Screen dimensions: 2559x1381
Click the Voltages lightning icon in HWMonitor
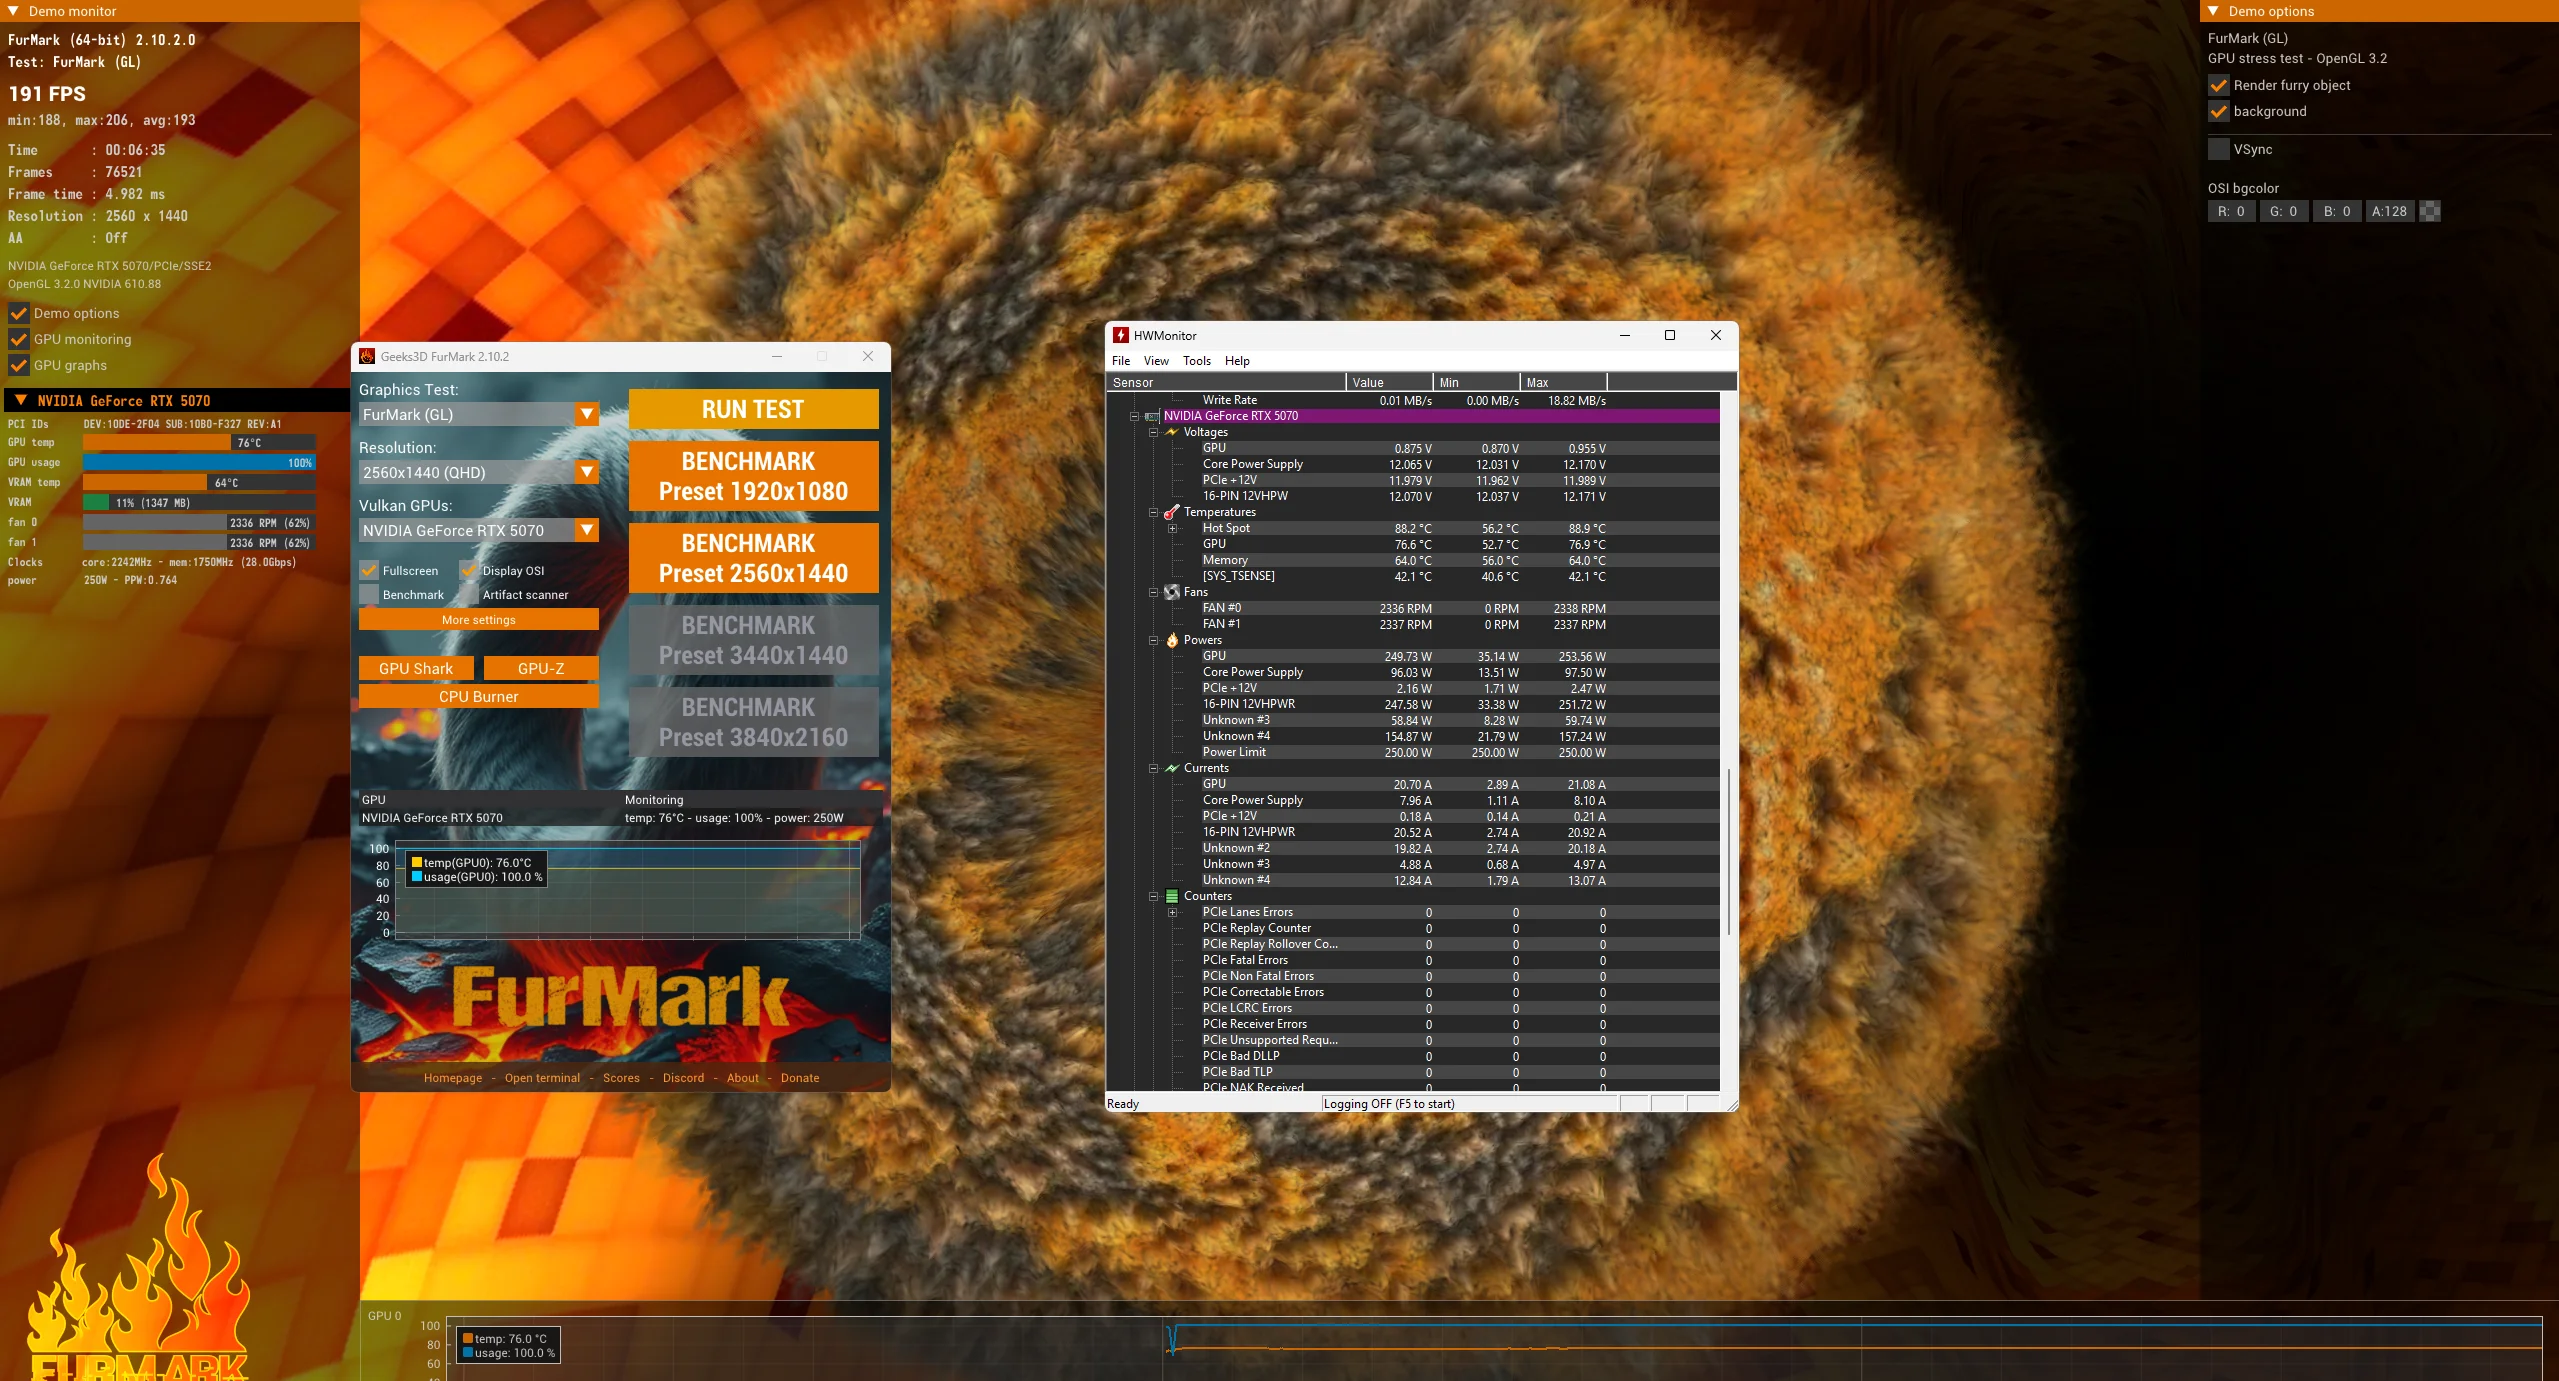pyautogui.click(x=1172, y=432)
